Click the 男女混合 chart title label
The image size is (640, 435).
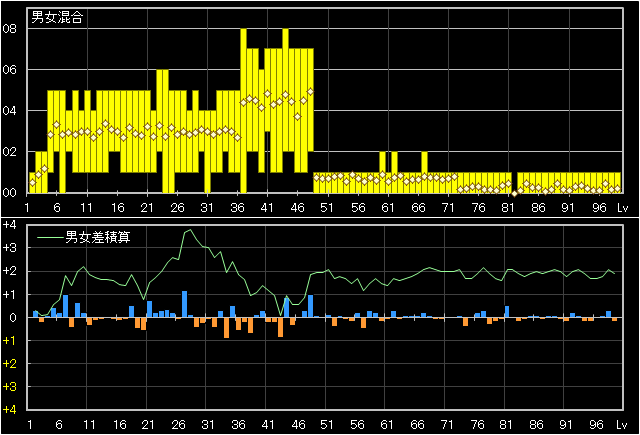coord(57,17)
